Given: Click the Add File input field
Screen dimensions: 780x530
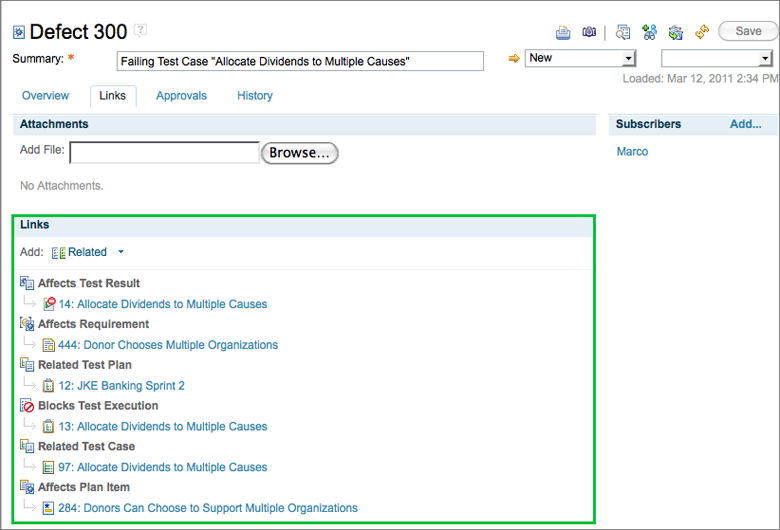Looking at the screenshot, I should pyautogui.click(x=165, y=153).
